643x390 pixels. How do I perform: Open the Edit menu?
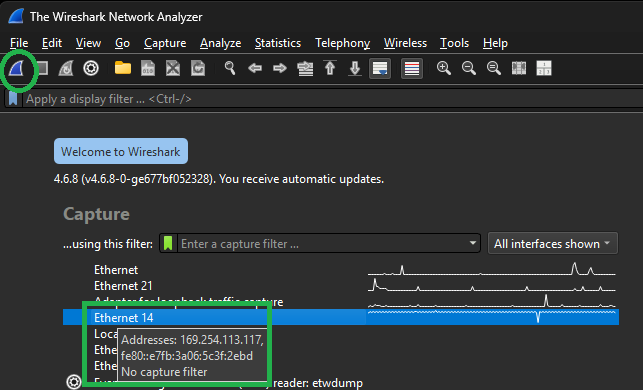pyautogui.click(x=52, y=43)
